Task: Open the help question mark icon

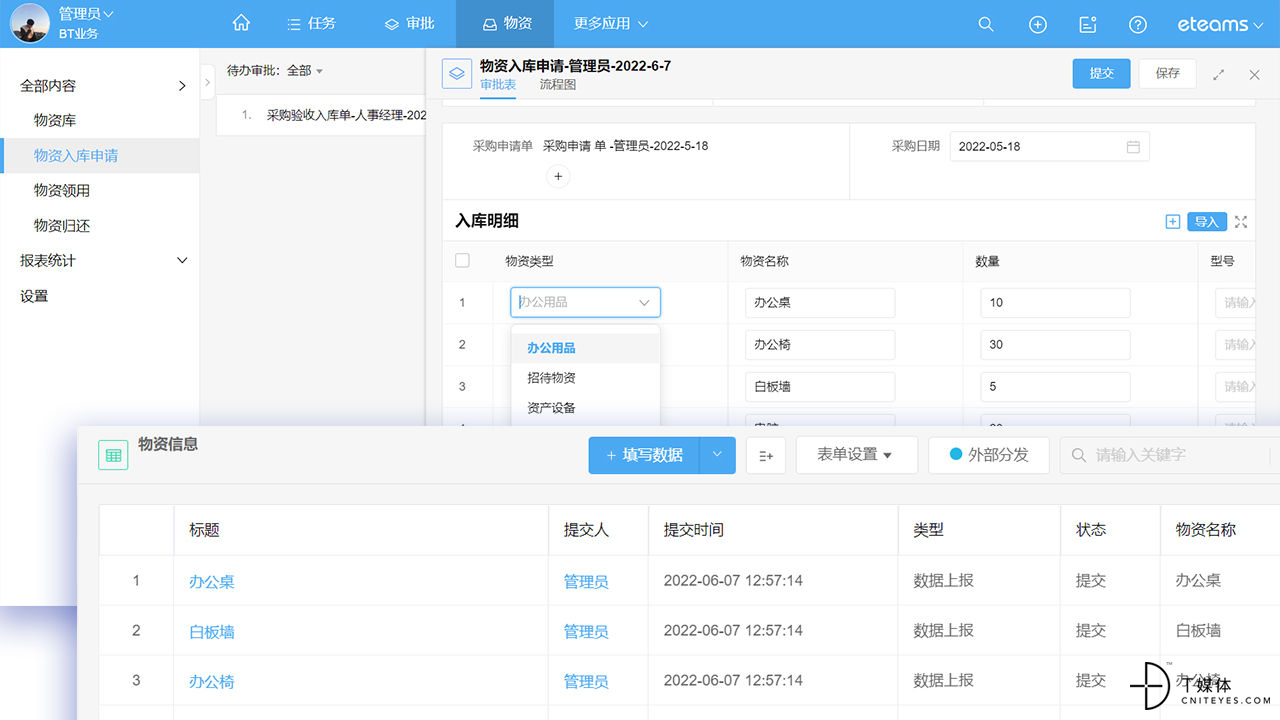Action: pyautogui.click(x=1138, y=25)
